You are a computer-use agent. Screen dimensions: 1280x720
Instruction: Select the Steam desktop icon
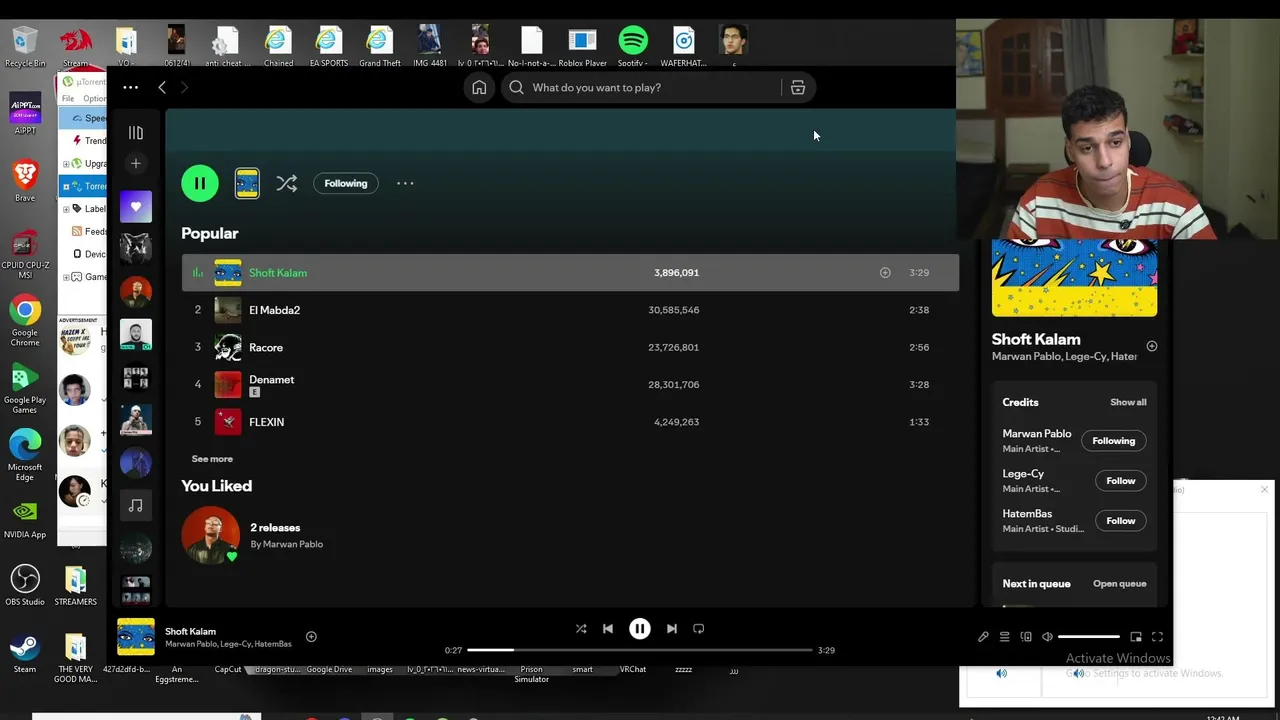(25, 653)
